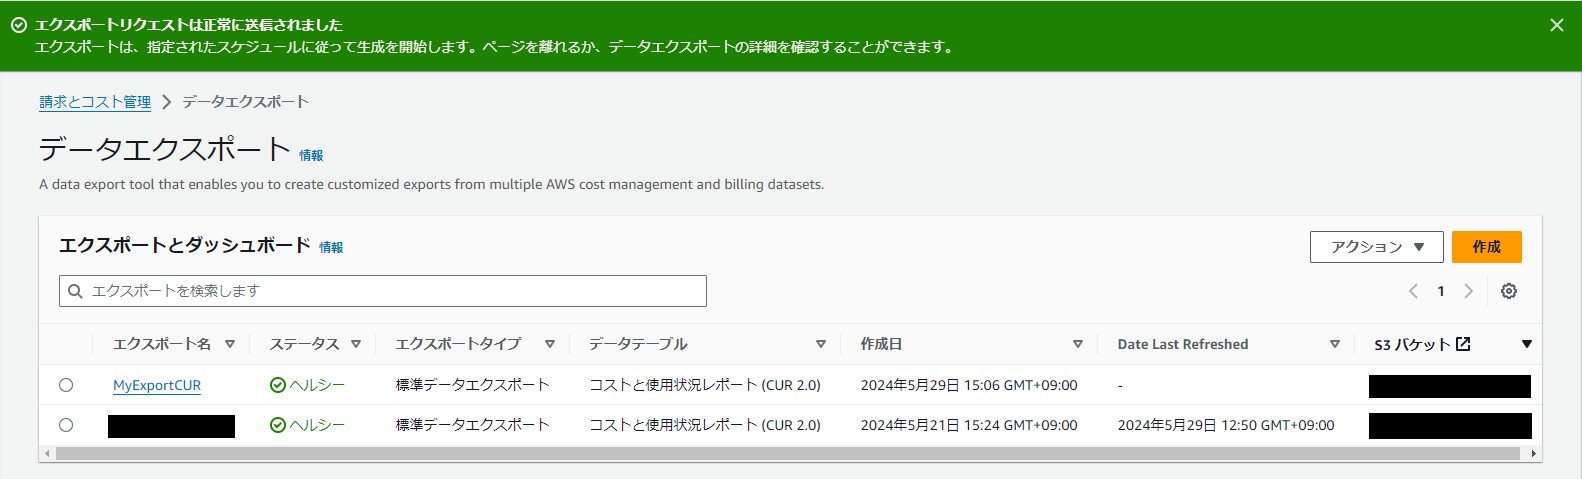Click CUR 2.0 data table cell in MyExportCUR row
This screenshot has height=479, width=1582.
point(705,385)
